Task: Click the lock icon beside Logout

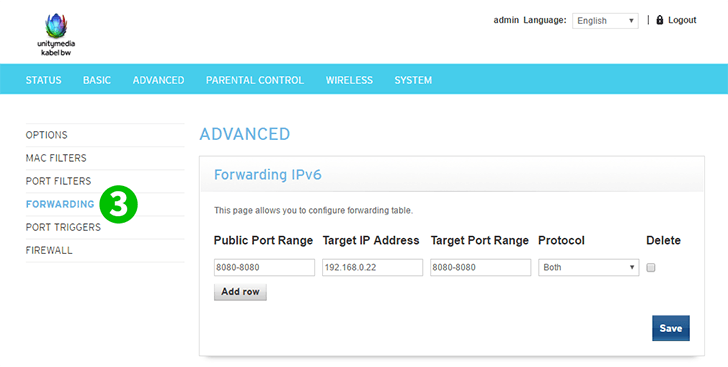Action: pos(659,20)
